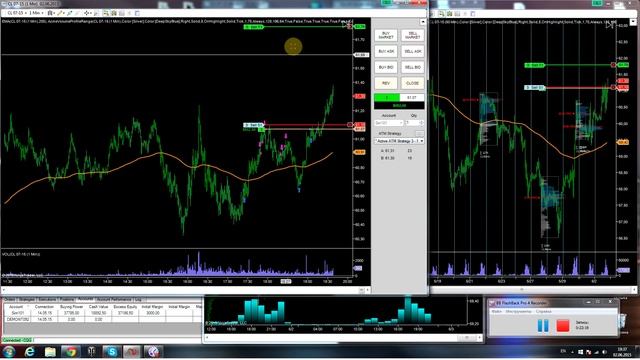Open File Explorer folder from the taskbar
The image size is (640, 360).
tap(50, 351)
